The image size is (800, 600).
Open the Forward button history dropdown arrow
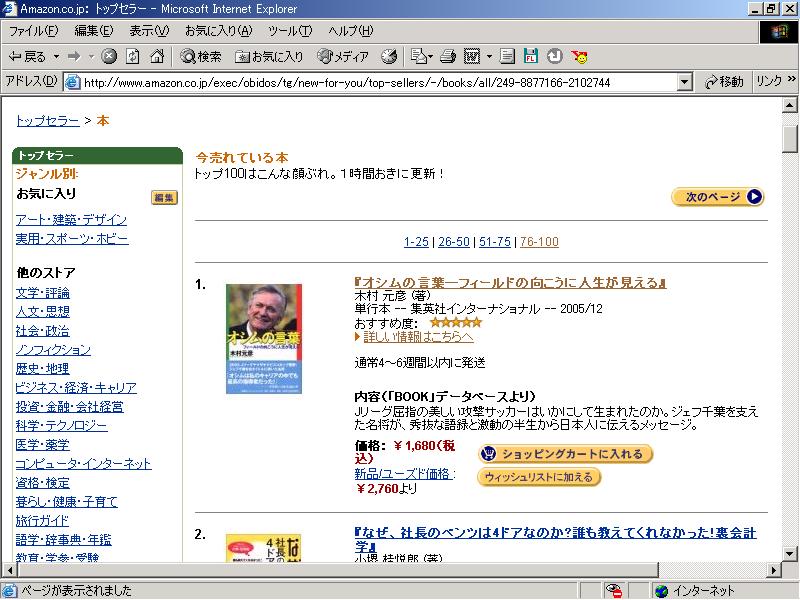91,56
